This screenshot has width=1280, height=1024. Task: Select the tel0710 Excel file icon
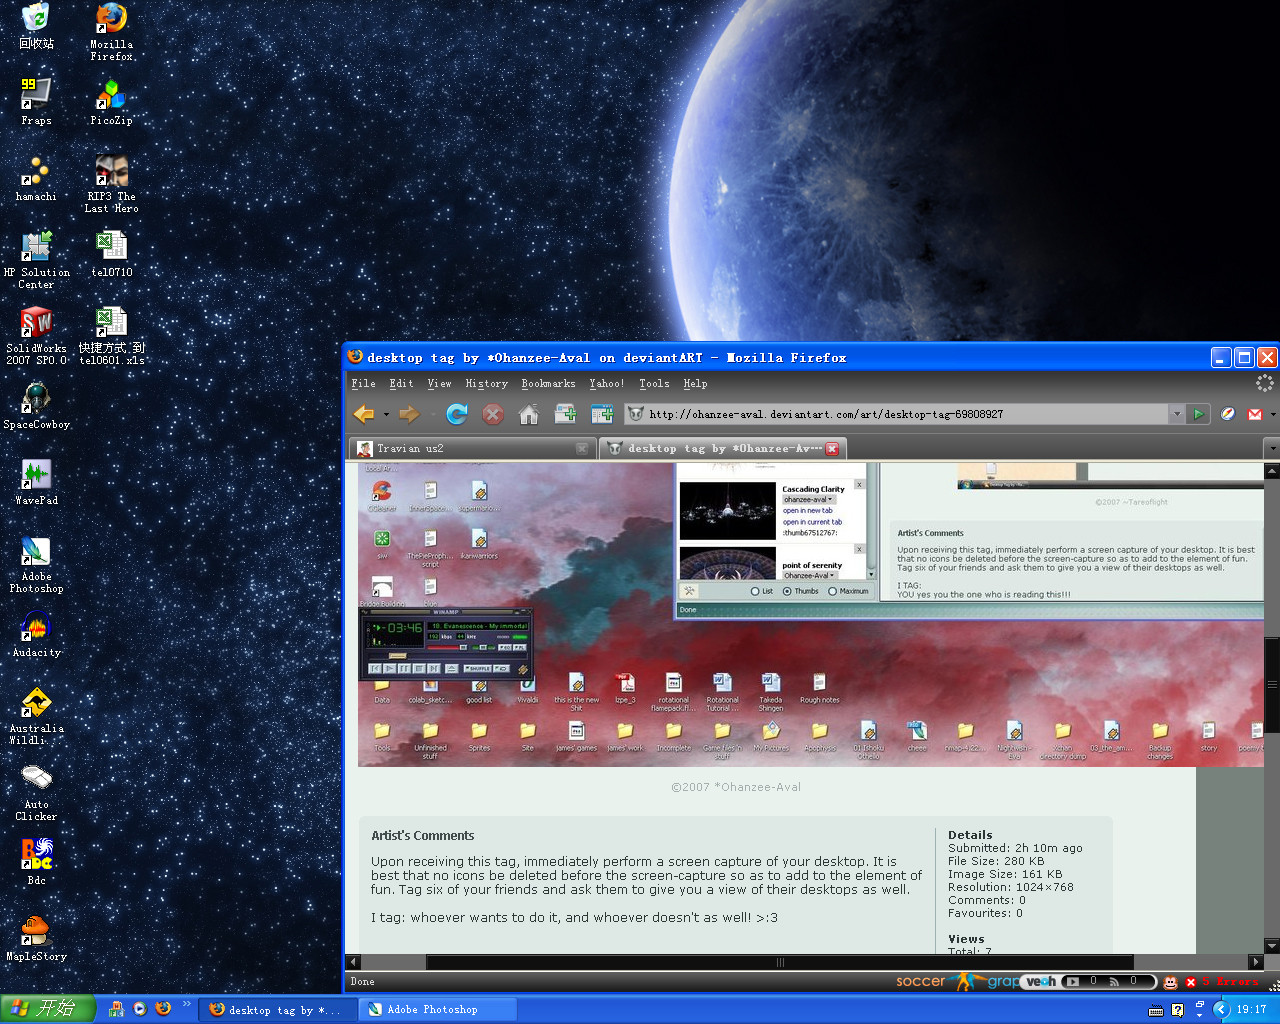111,253
